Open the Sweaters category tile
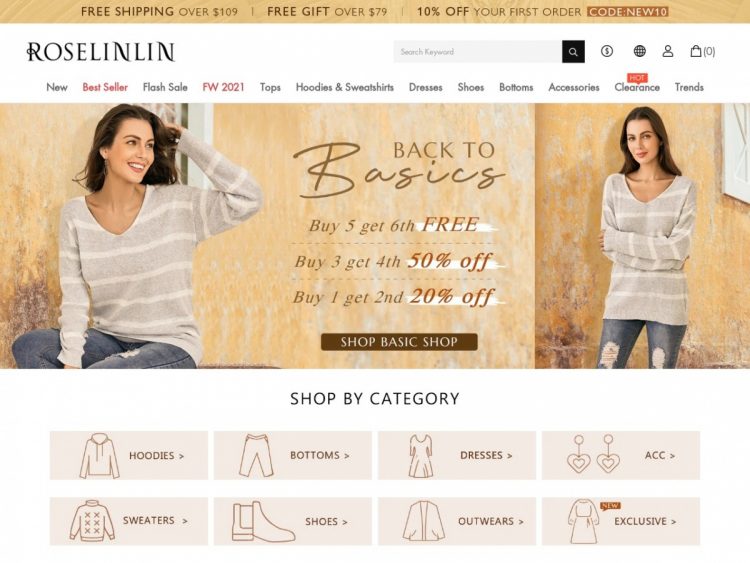The height and width of the screenshot is (563, 750). pyautogui.click(x=129, y=521)
